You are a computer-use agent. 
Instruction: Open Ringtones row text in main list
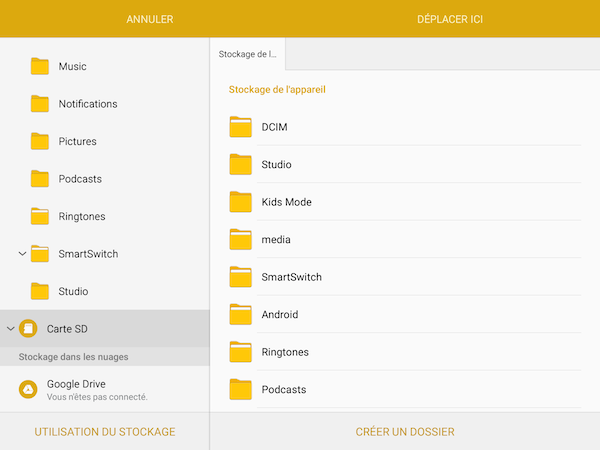coord(285,352)
